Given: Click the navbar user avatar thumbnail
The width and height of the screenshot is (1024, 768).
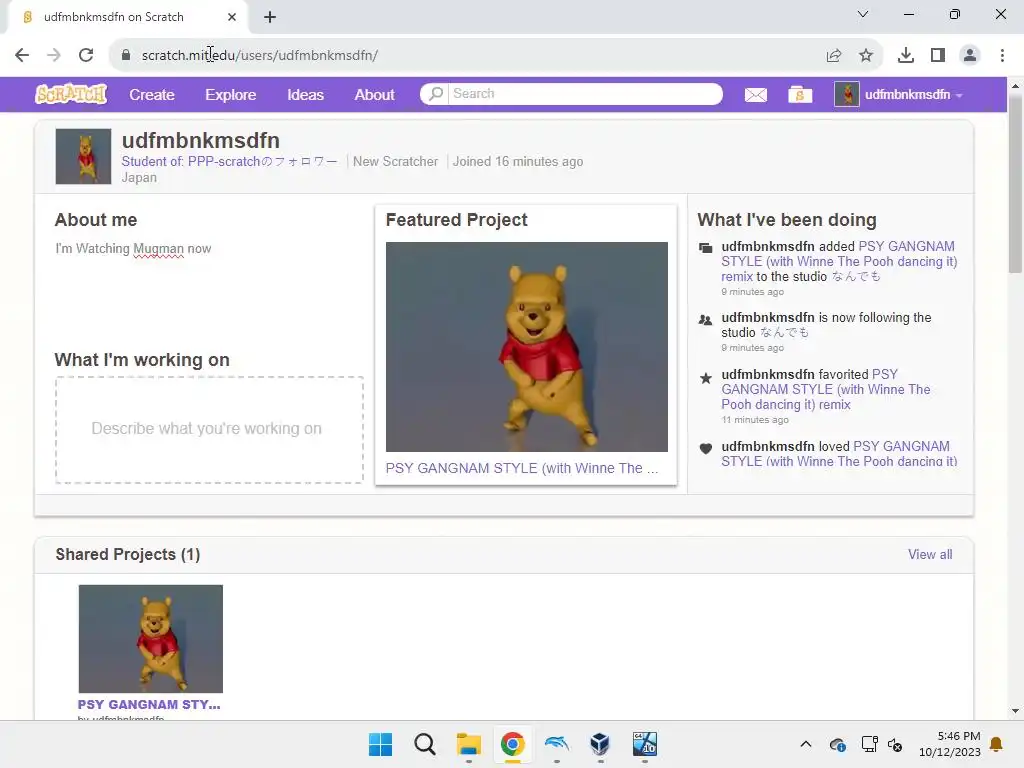Looking at the screenshot, I should 846,95.
